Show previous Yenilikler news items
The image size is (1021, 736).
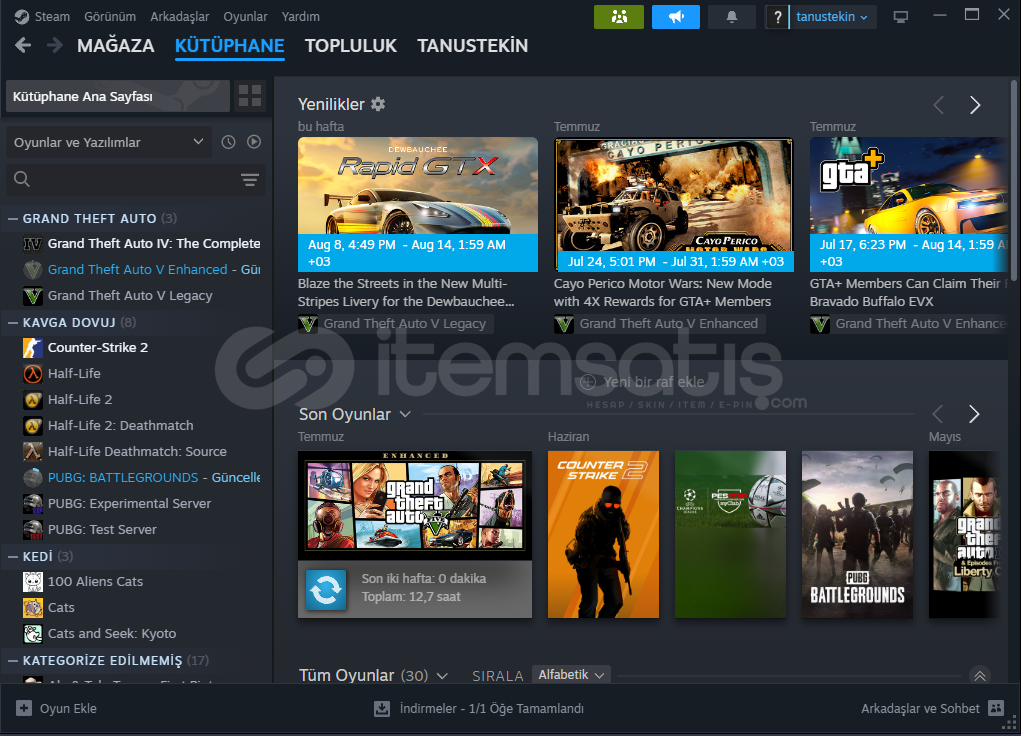coord(938,105)
